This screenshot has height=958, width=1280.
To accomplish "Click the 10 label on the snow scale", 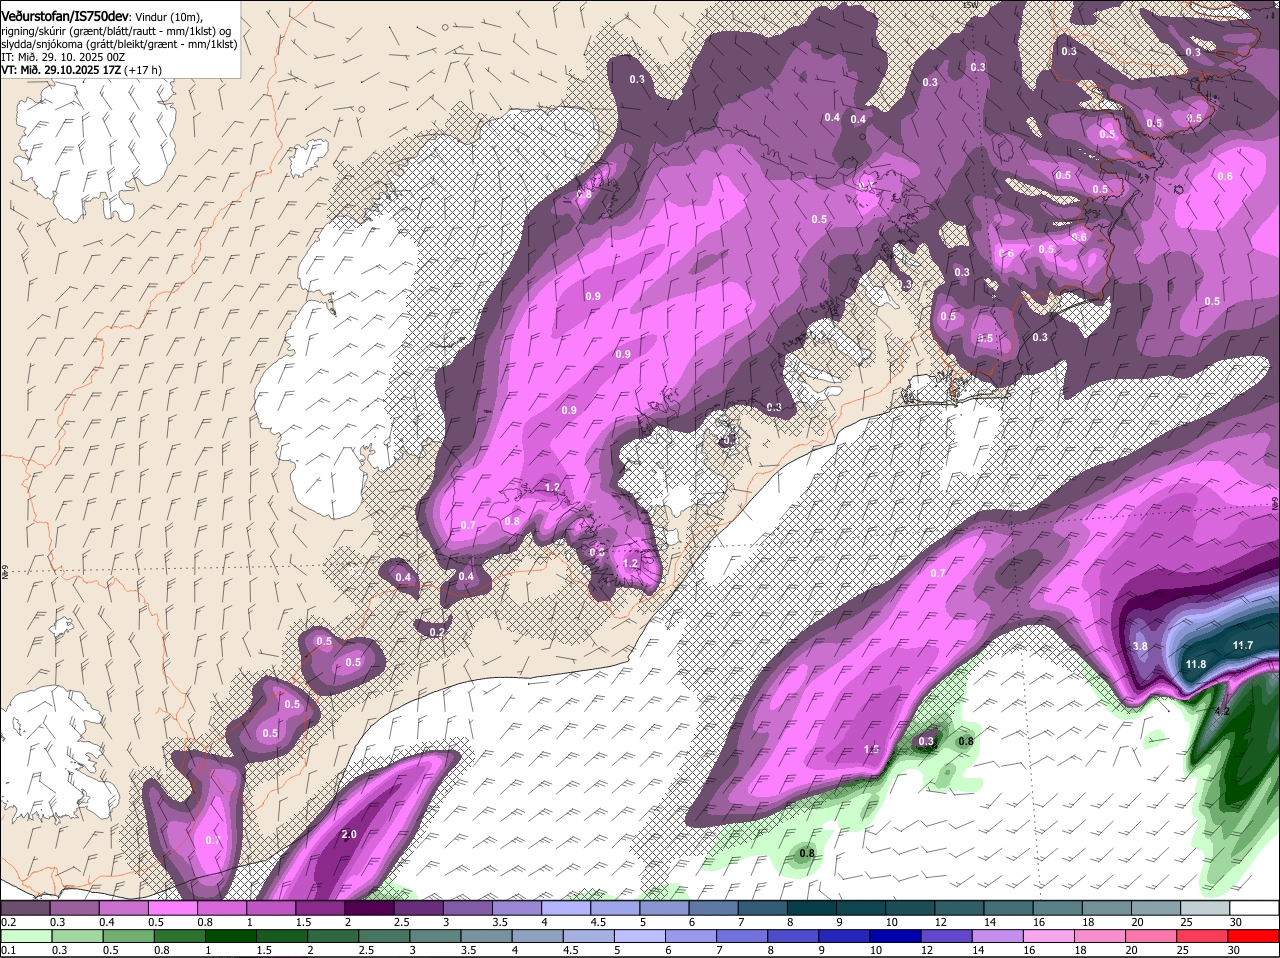I will click(x=890, y=922).
